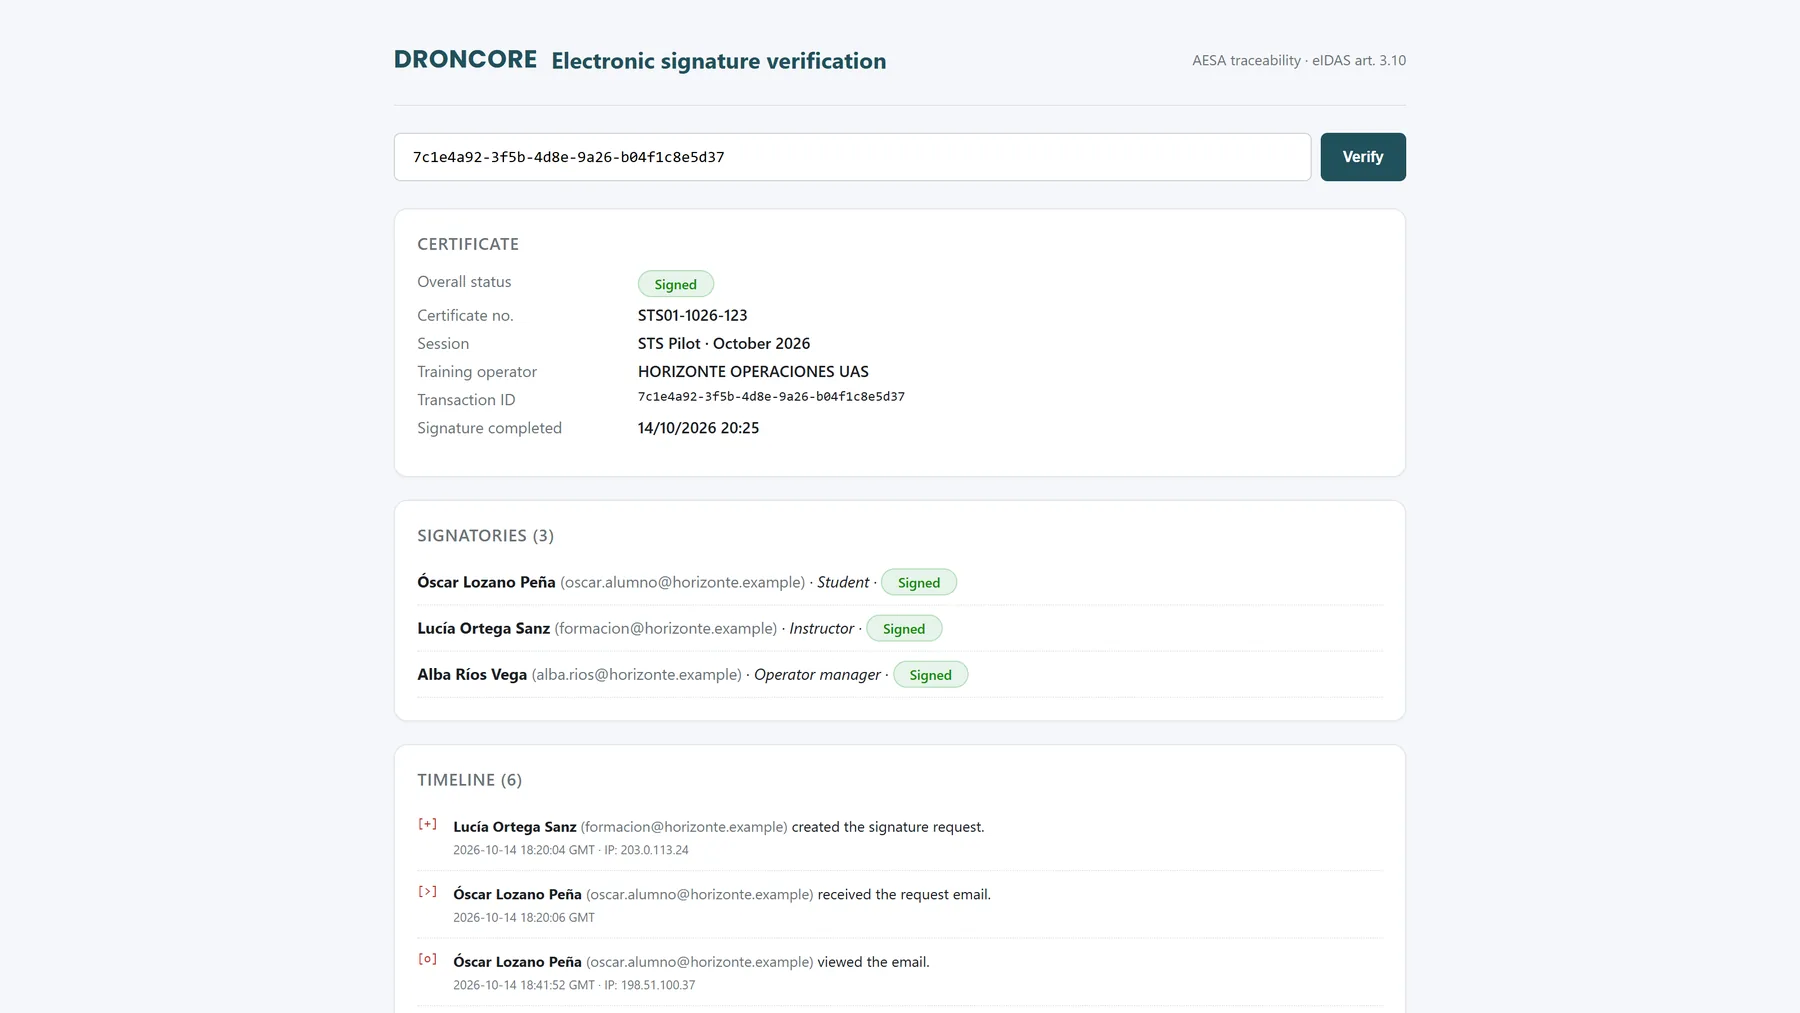Click the DRONCORE logo

tap(465, 60)
